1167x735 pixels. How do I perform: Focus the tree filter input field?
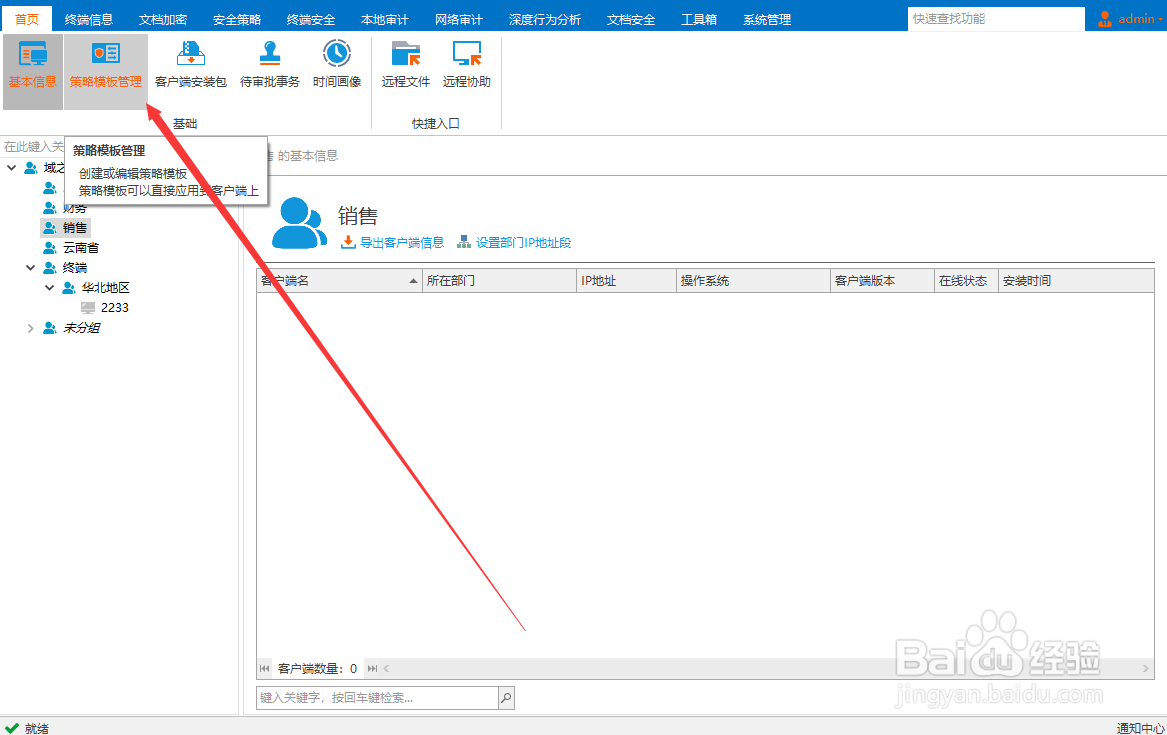point(33,147)
